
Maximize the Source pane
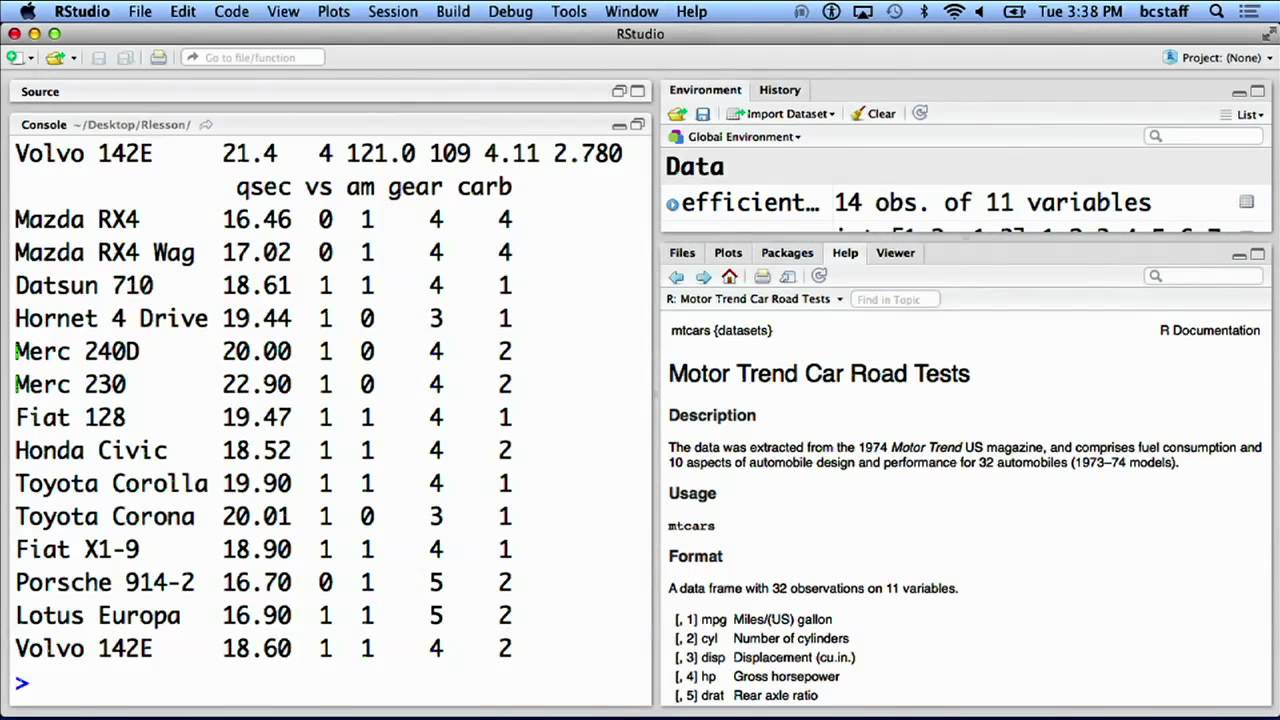[x=637, y=91]
